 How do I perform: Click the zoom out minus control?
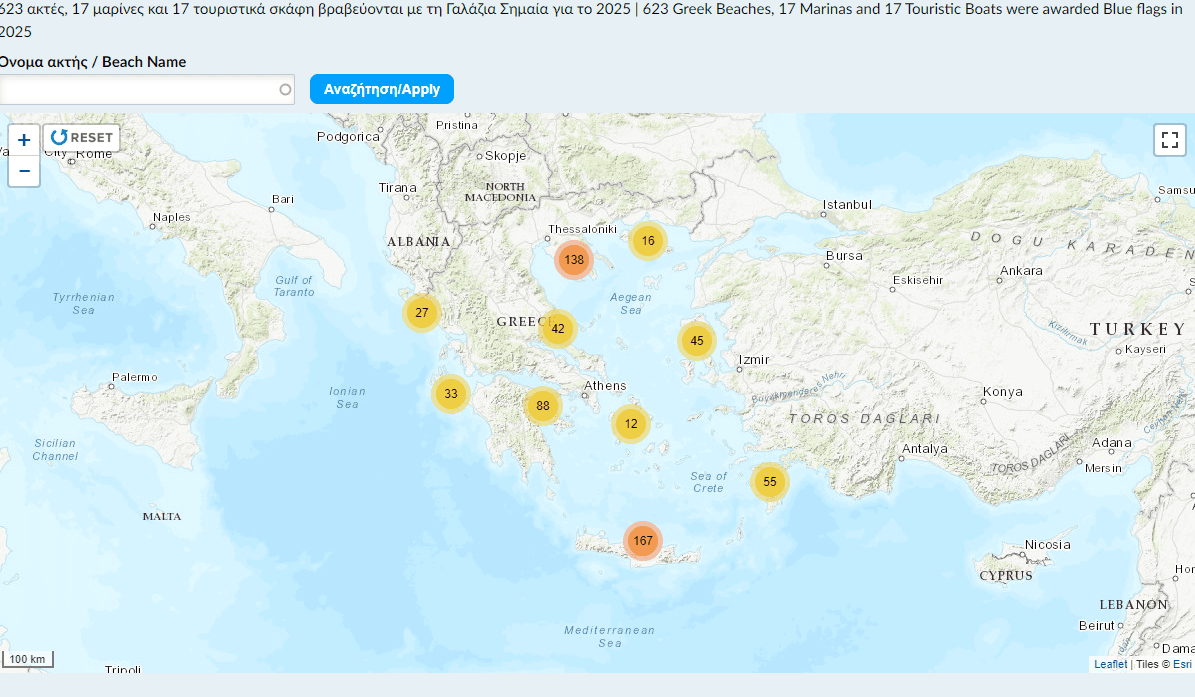point(23,171)
